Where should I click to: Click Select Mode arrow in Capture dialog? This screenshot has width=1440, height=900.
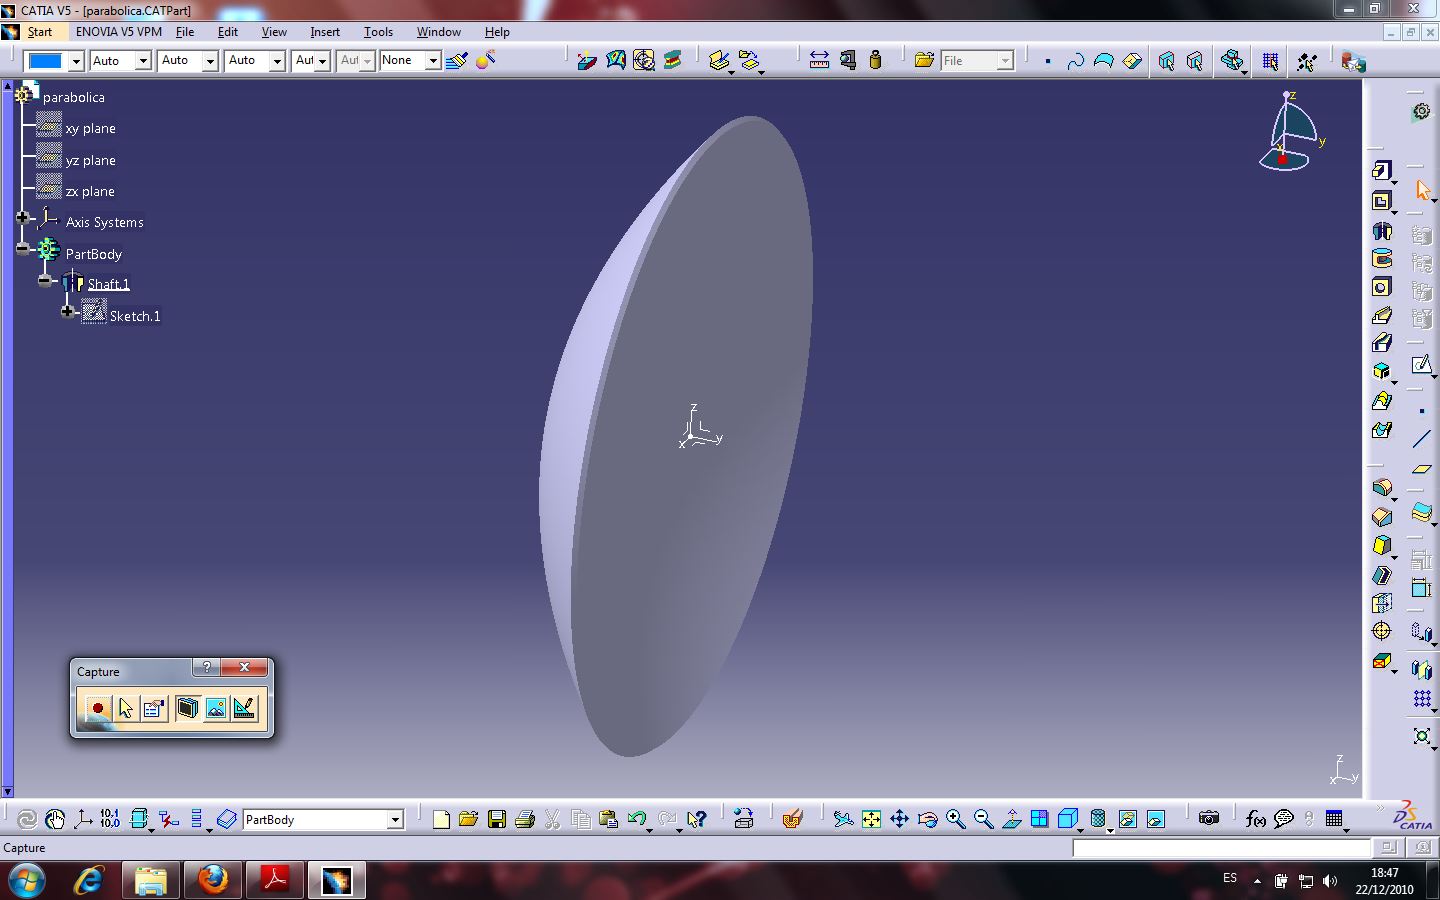tap(126, 708)
